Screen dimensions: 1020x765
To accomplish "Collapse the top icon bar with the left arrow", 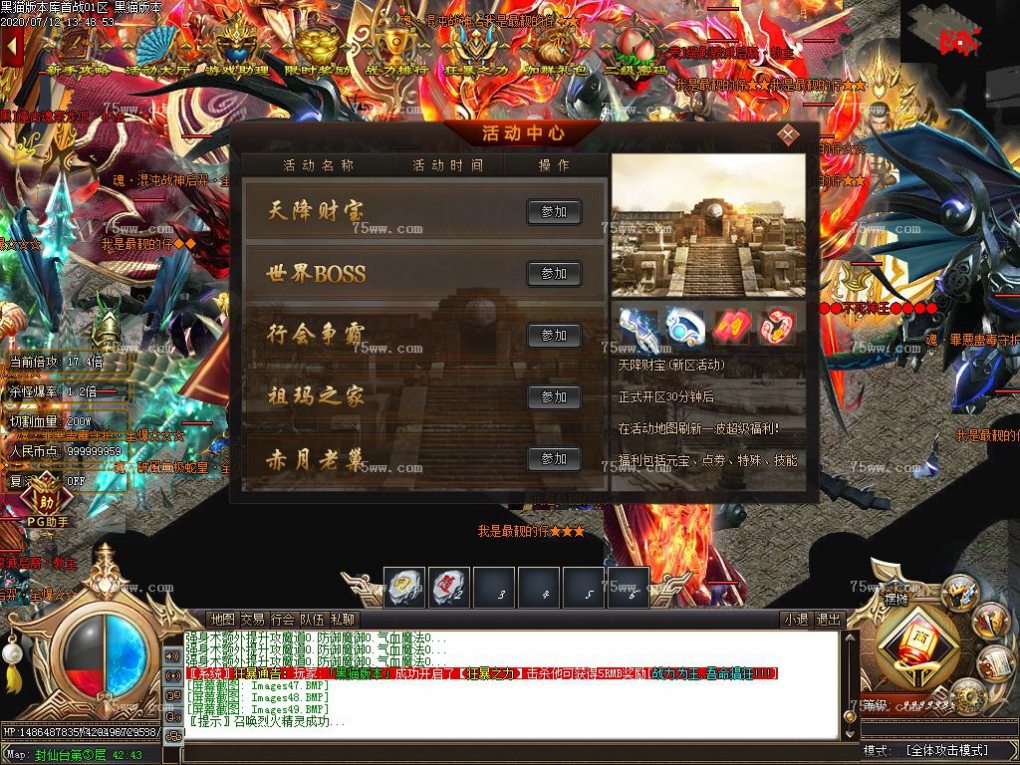I will click(12, 47).
